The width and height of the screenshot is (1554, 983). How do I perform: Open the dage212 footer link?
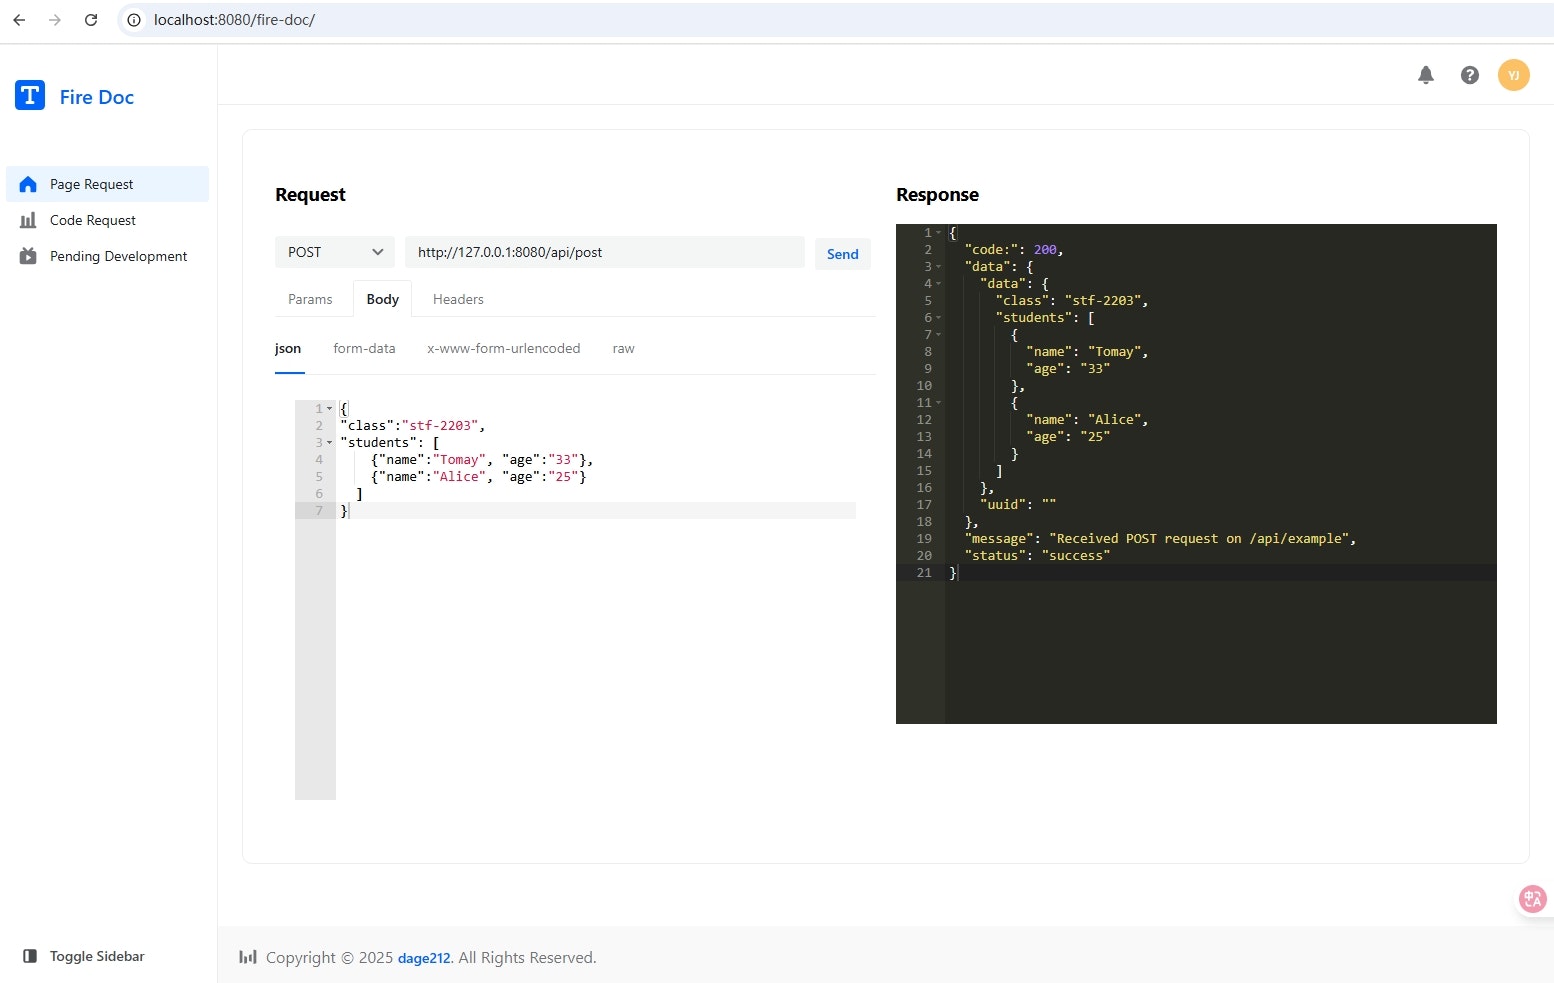click(424, 958)
